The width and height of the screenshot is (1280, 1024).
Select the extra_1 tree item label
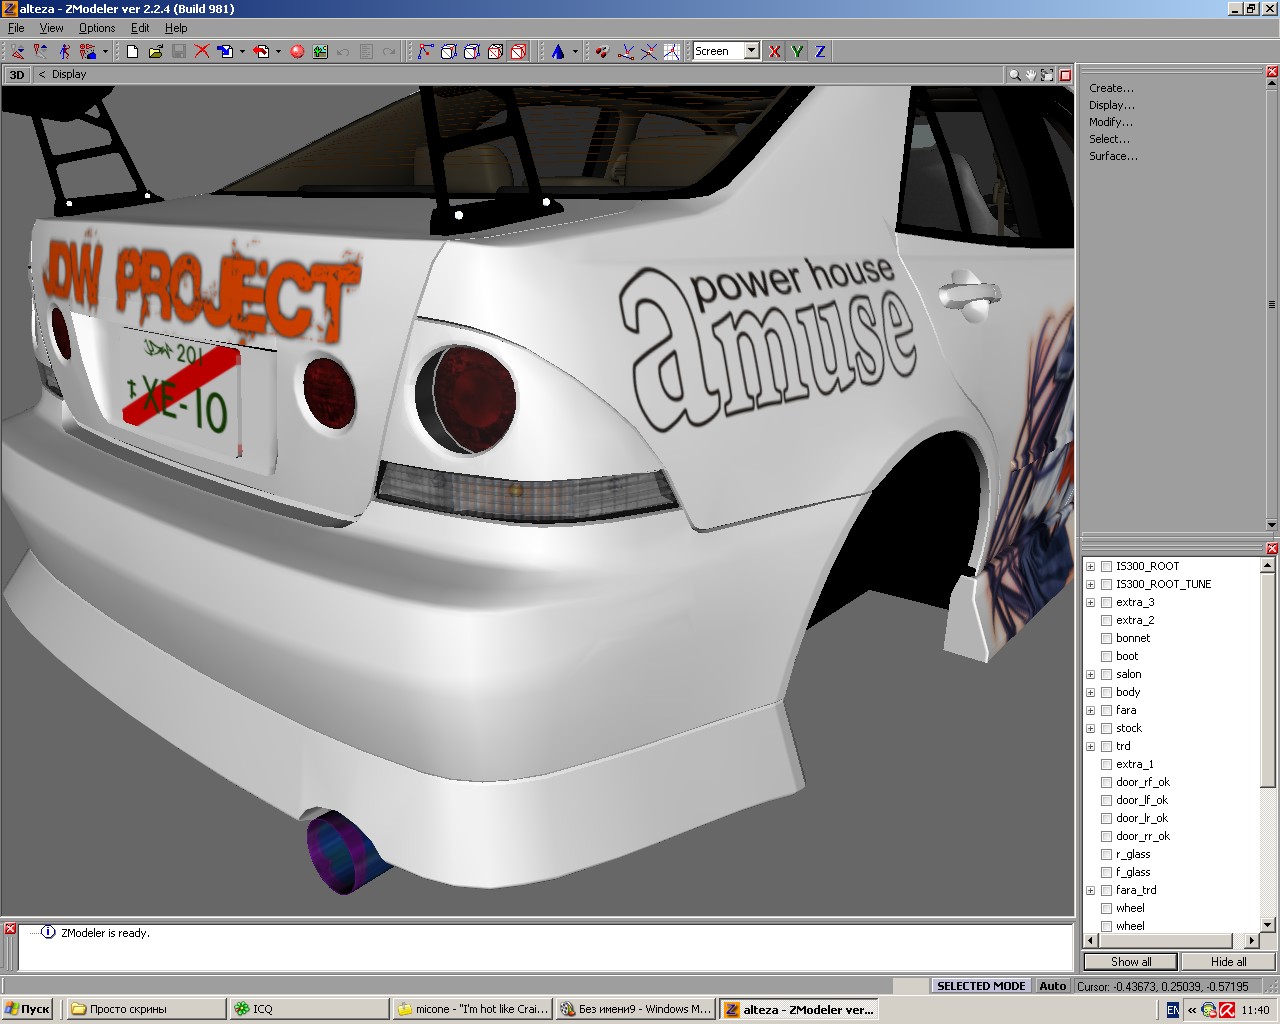pyautogui.click(x=1135, y=764)
